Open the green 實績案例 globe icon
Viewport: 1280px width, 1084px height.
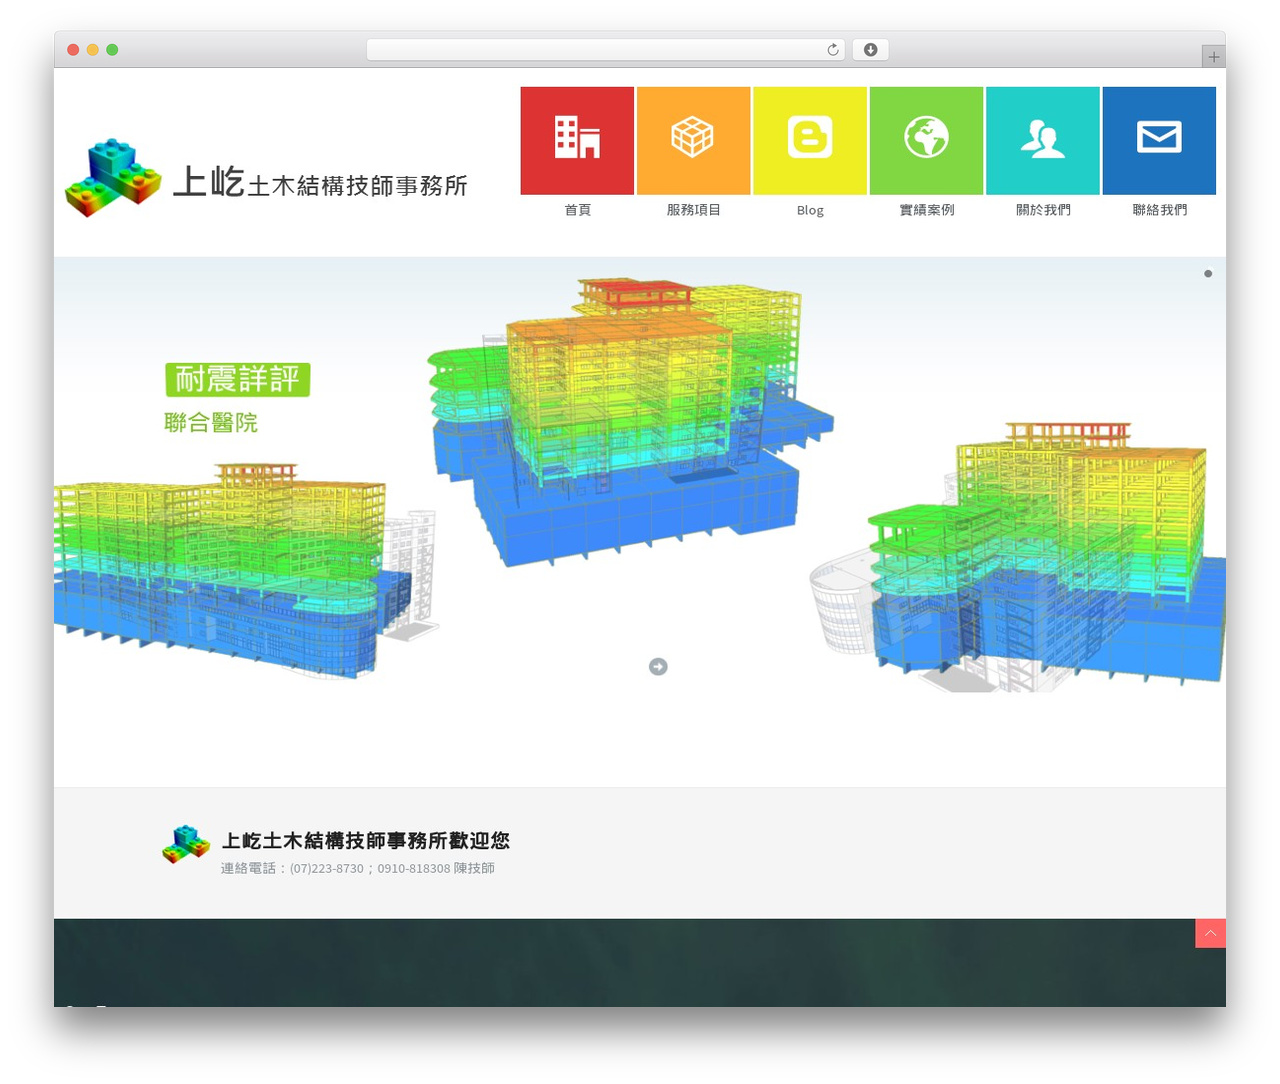(x=926, y=140)
